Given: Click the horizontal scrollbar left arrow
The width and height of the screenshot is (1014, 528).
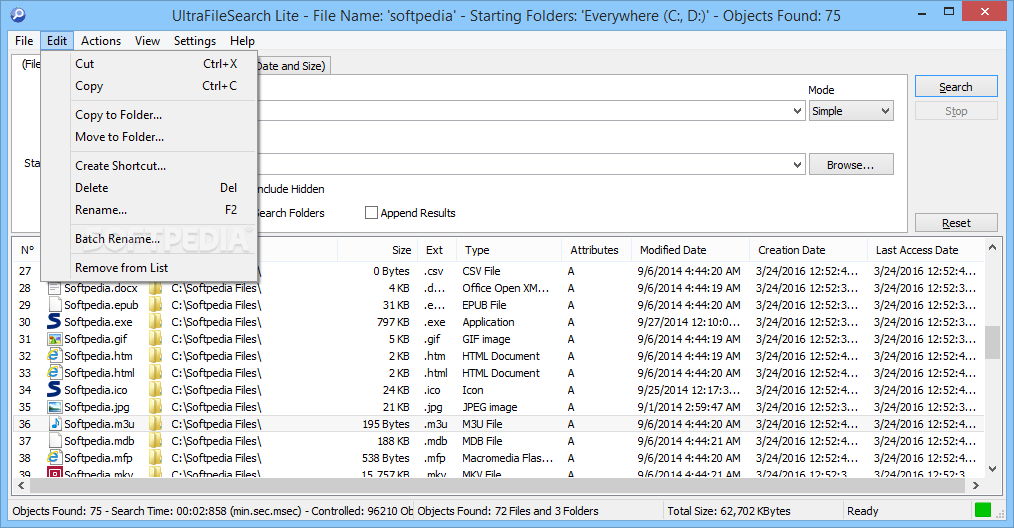Looking at the screenshot, I should click(x=21, y=485).
